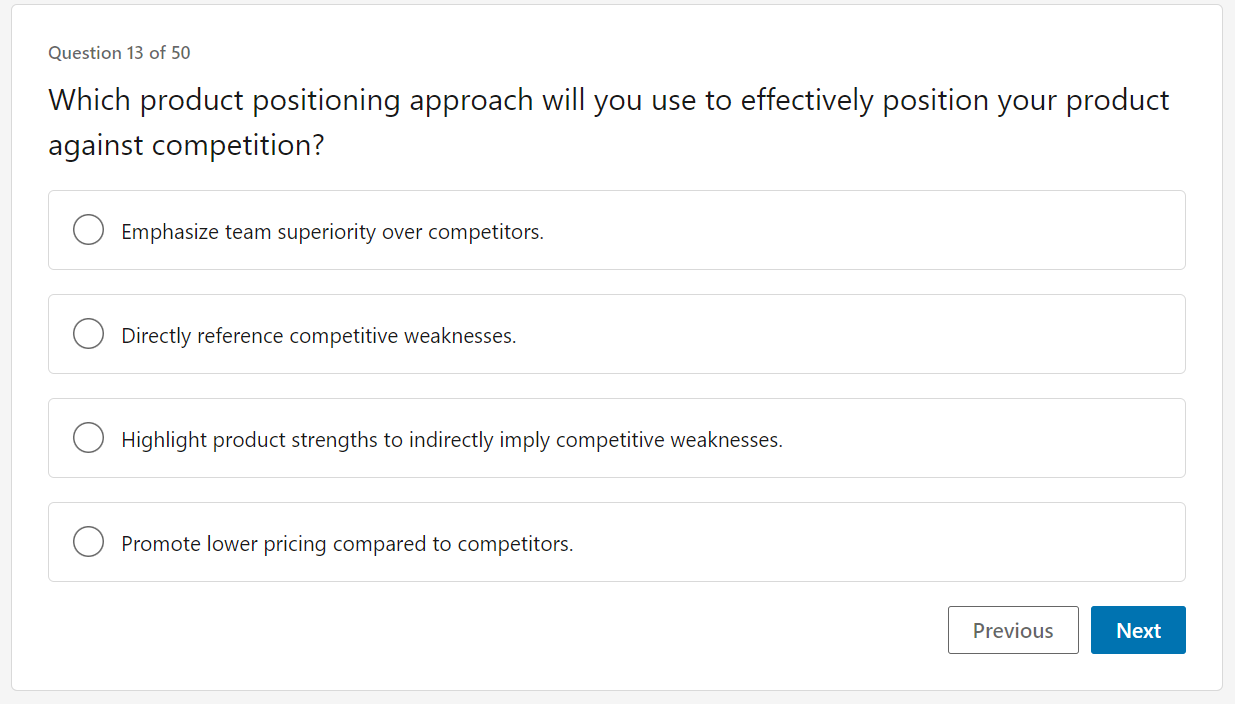Click the 'Question 13 of 50' counter
The height and width of the screenshot is (704, 1235).
(x=119, y=53)
